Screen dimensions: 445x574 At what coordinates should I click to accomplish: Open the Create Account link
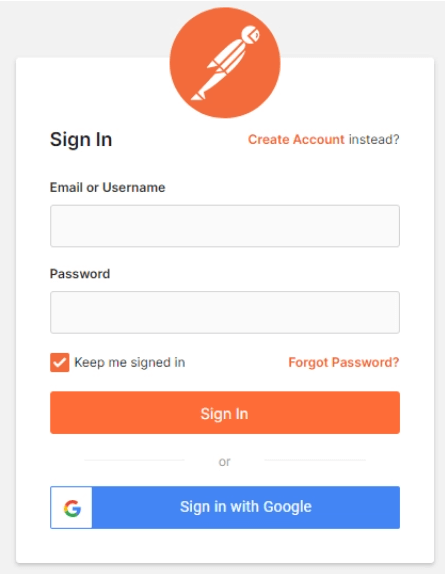[x=296, y=139]
